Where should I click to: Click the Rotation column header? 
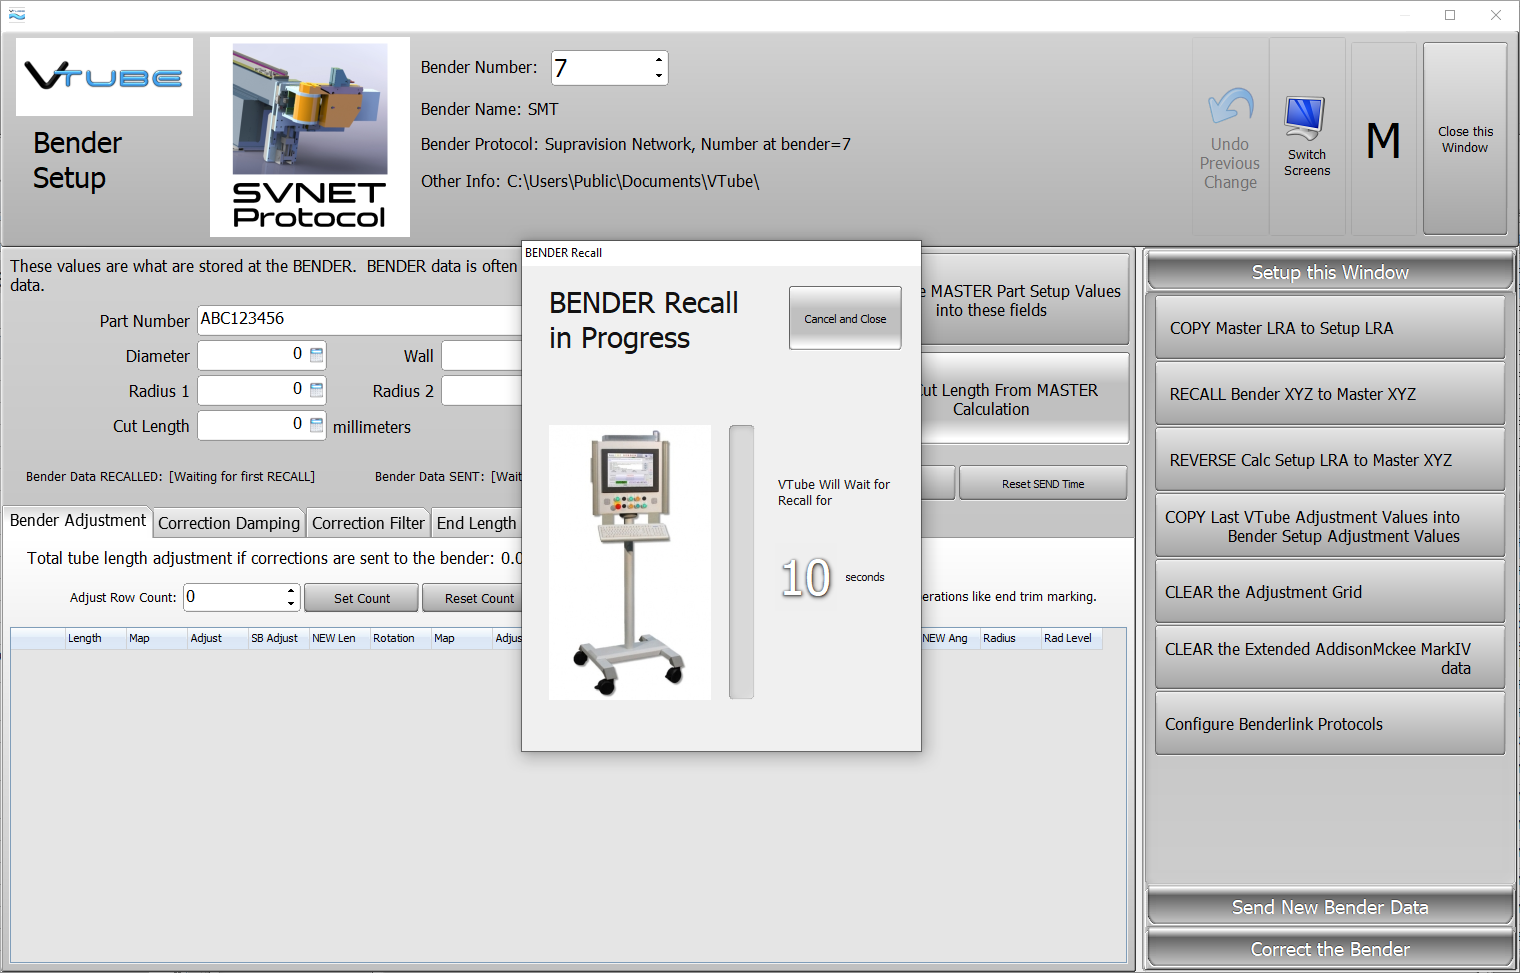pos(394,638)
